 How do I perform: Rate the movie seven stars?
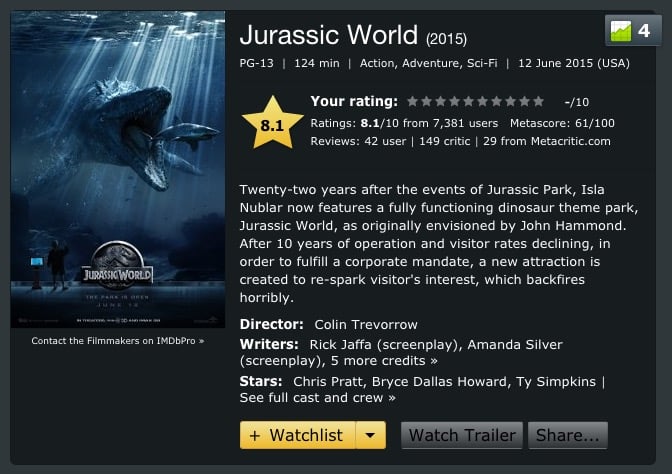(496, 102)
